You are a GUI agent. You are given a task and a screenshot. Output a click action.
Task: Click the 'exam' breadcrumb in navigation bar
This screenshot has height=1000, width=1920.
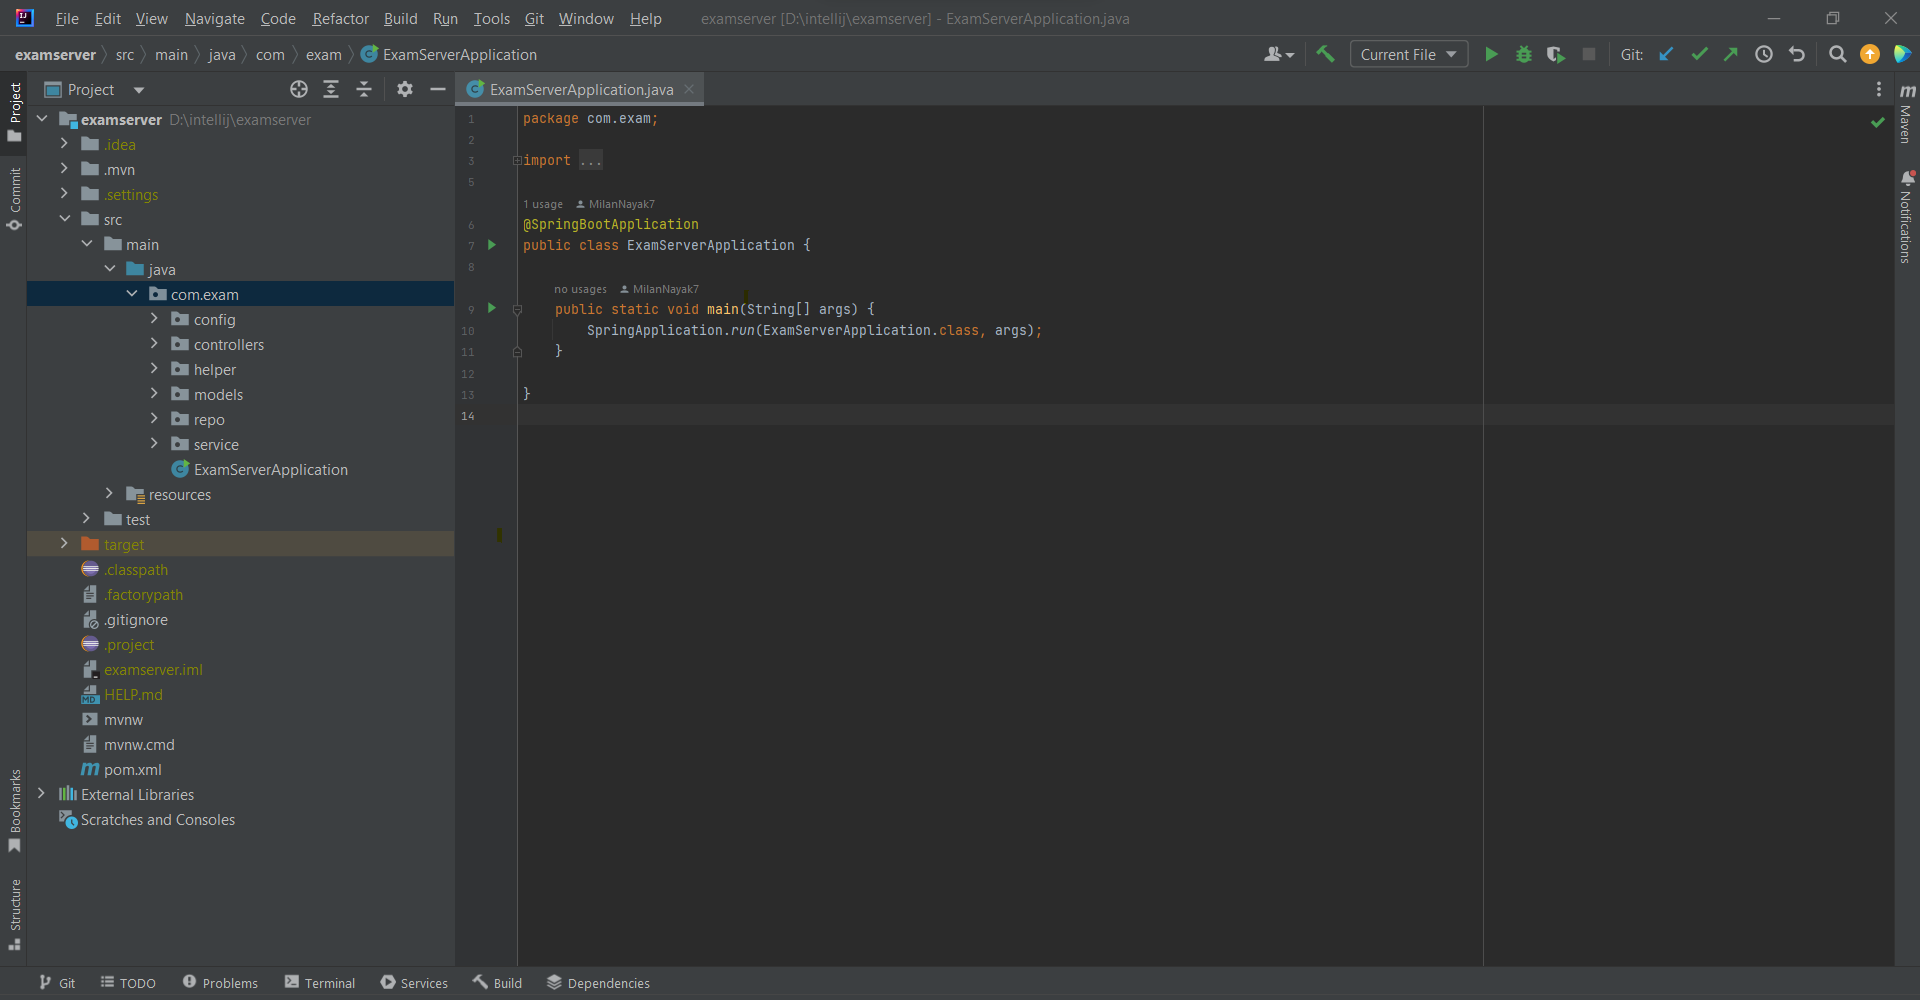[323, 54]
